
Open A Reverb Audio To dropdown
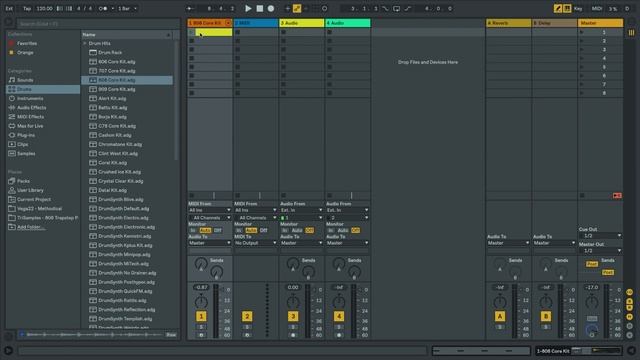(508, 243)
